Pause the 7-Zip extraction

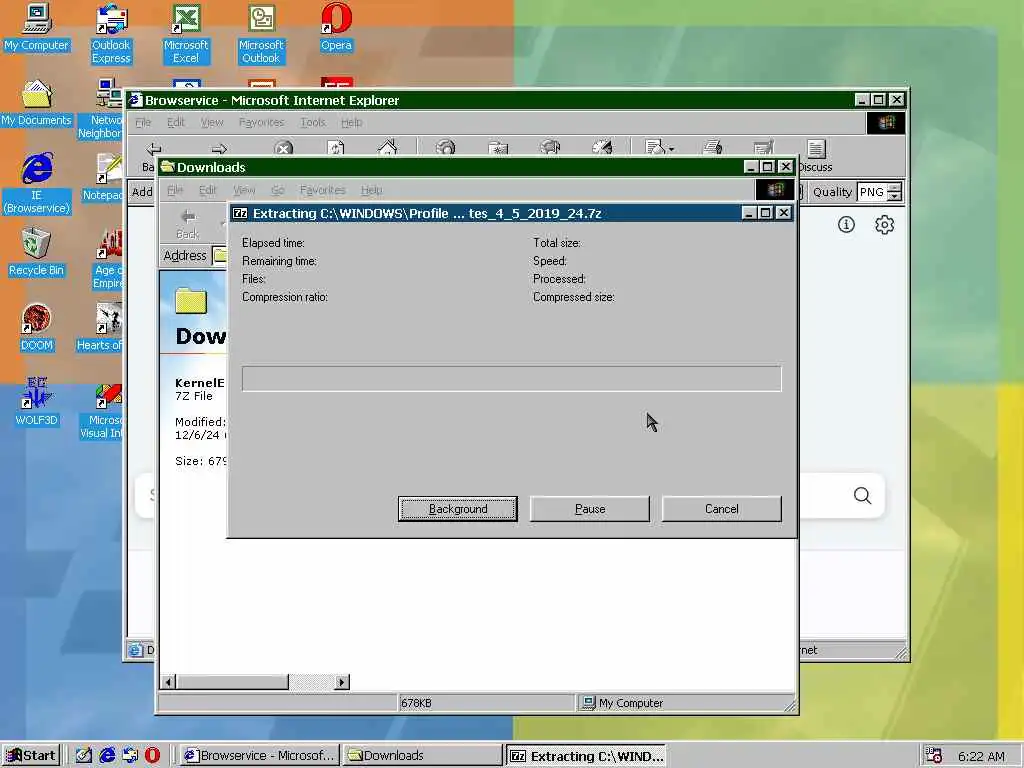(x=590, y=509)
